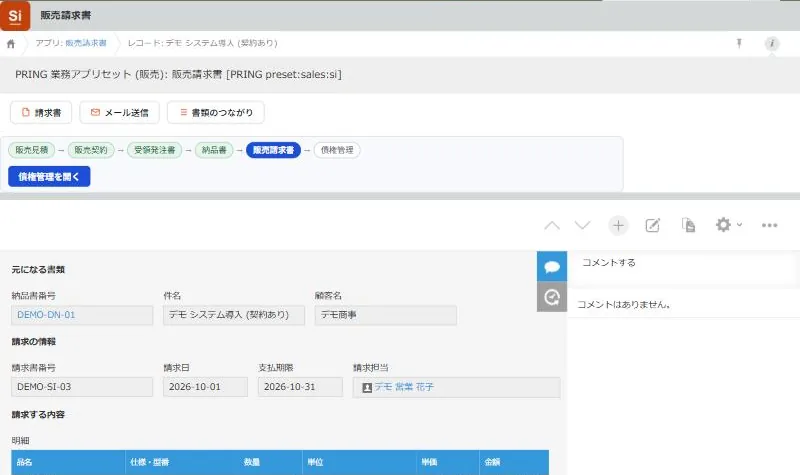Click the 件名 field デモ システム導入 (契約あり)
Image resolution: width=800 pixels, height=475 pixels.
(x=234, y=315)
